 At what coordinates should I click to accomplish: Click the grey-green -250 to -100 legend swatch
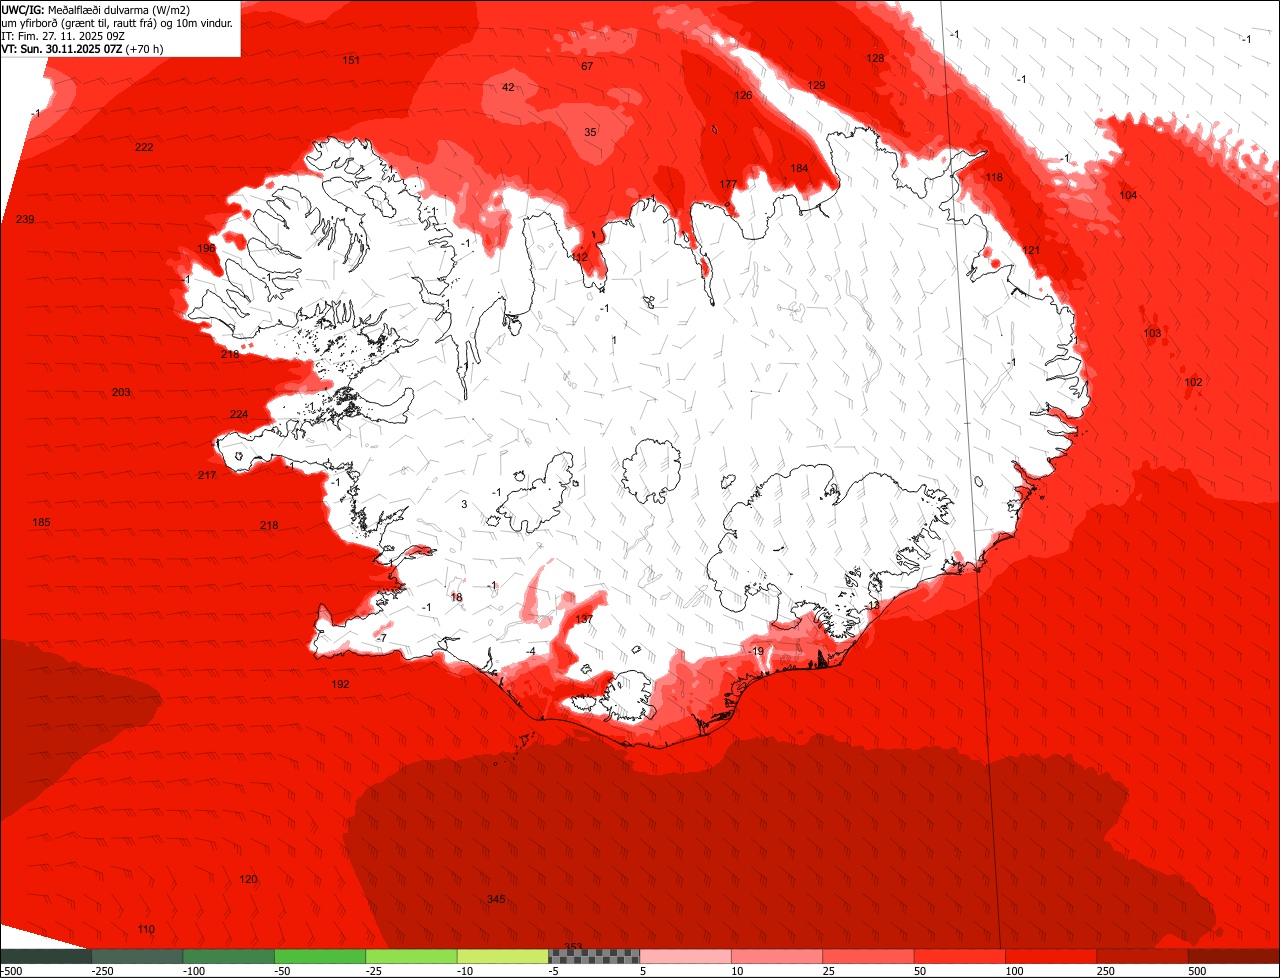137,956
